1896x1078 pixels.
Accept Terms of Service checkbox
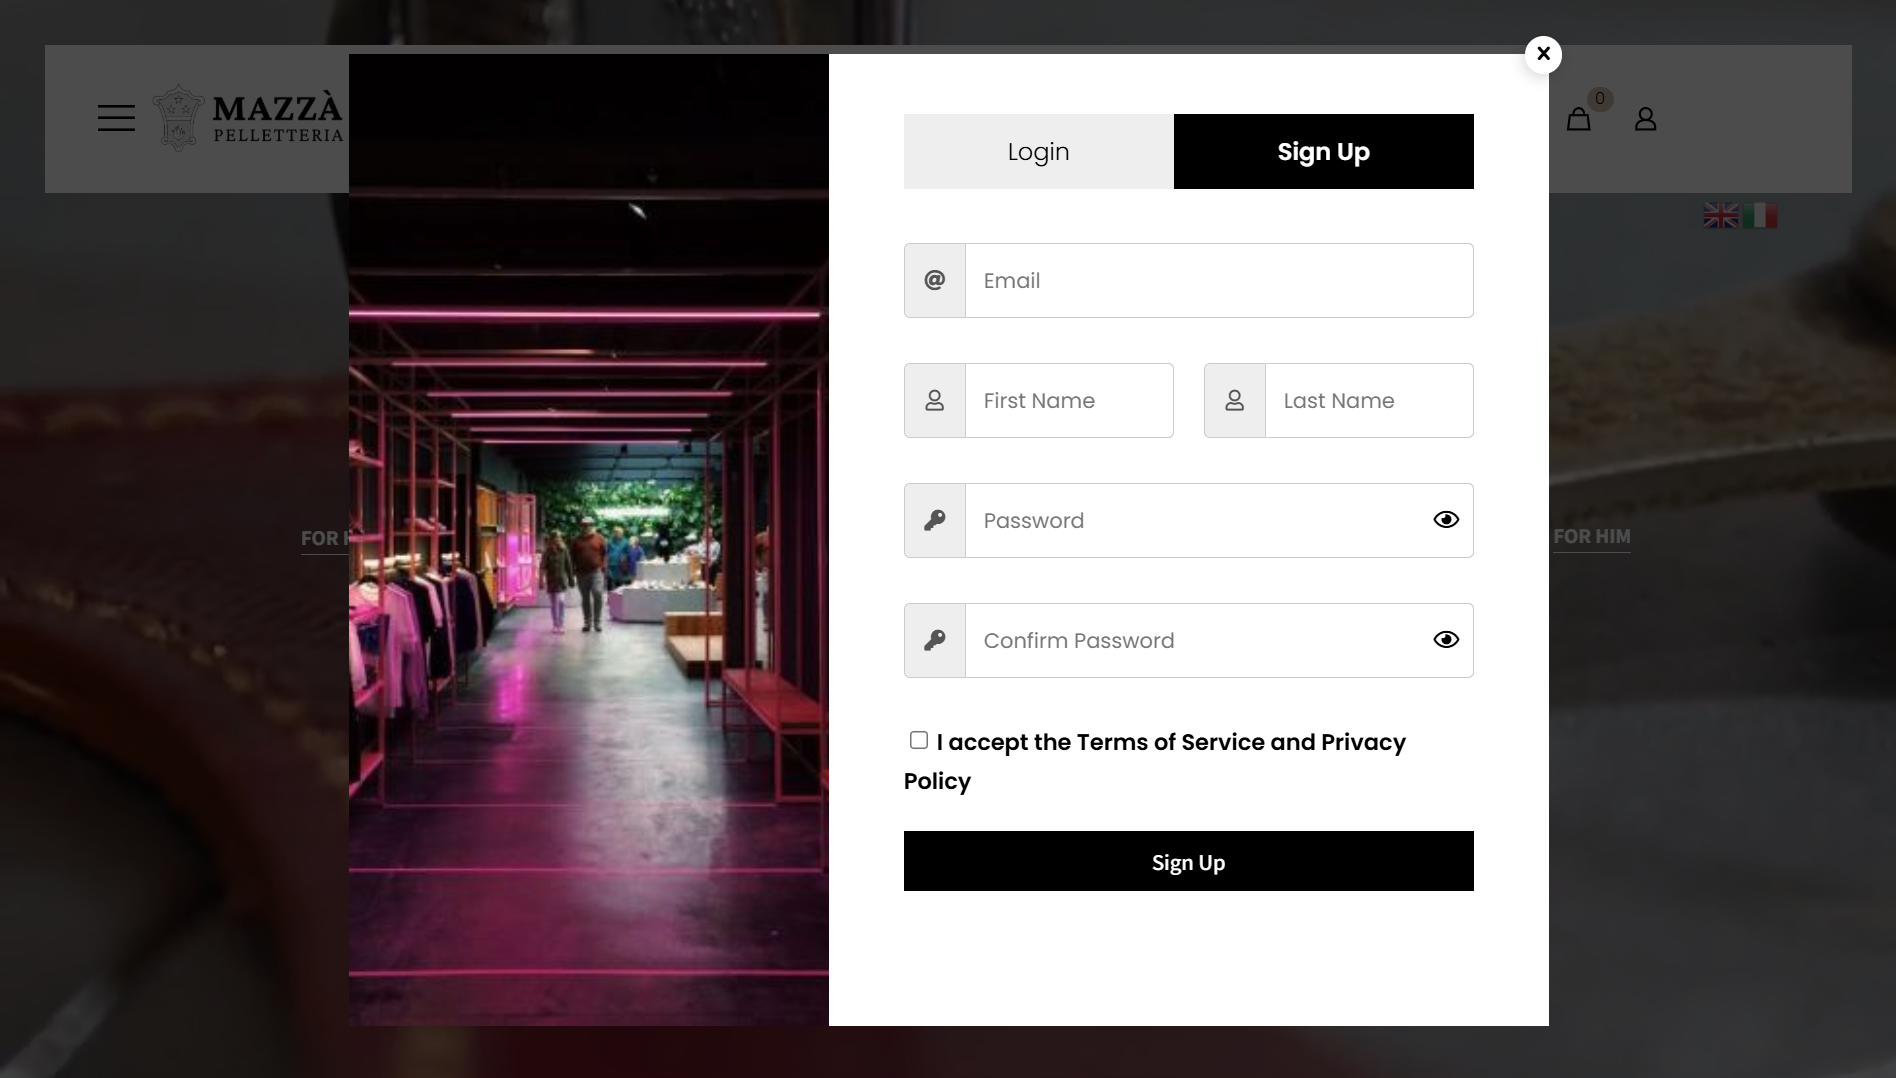tap(918, 740)
